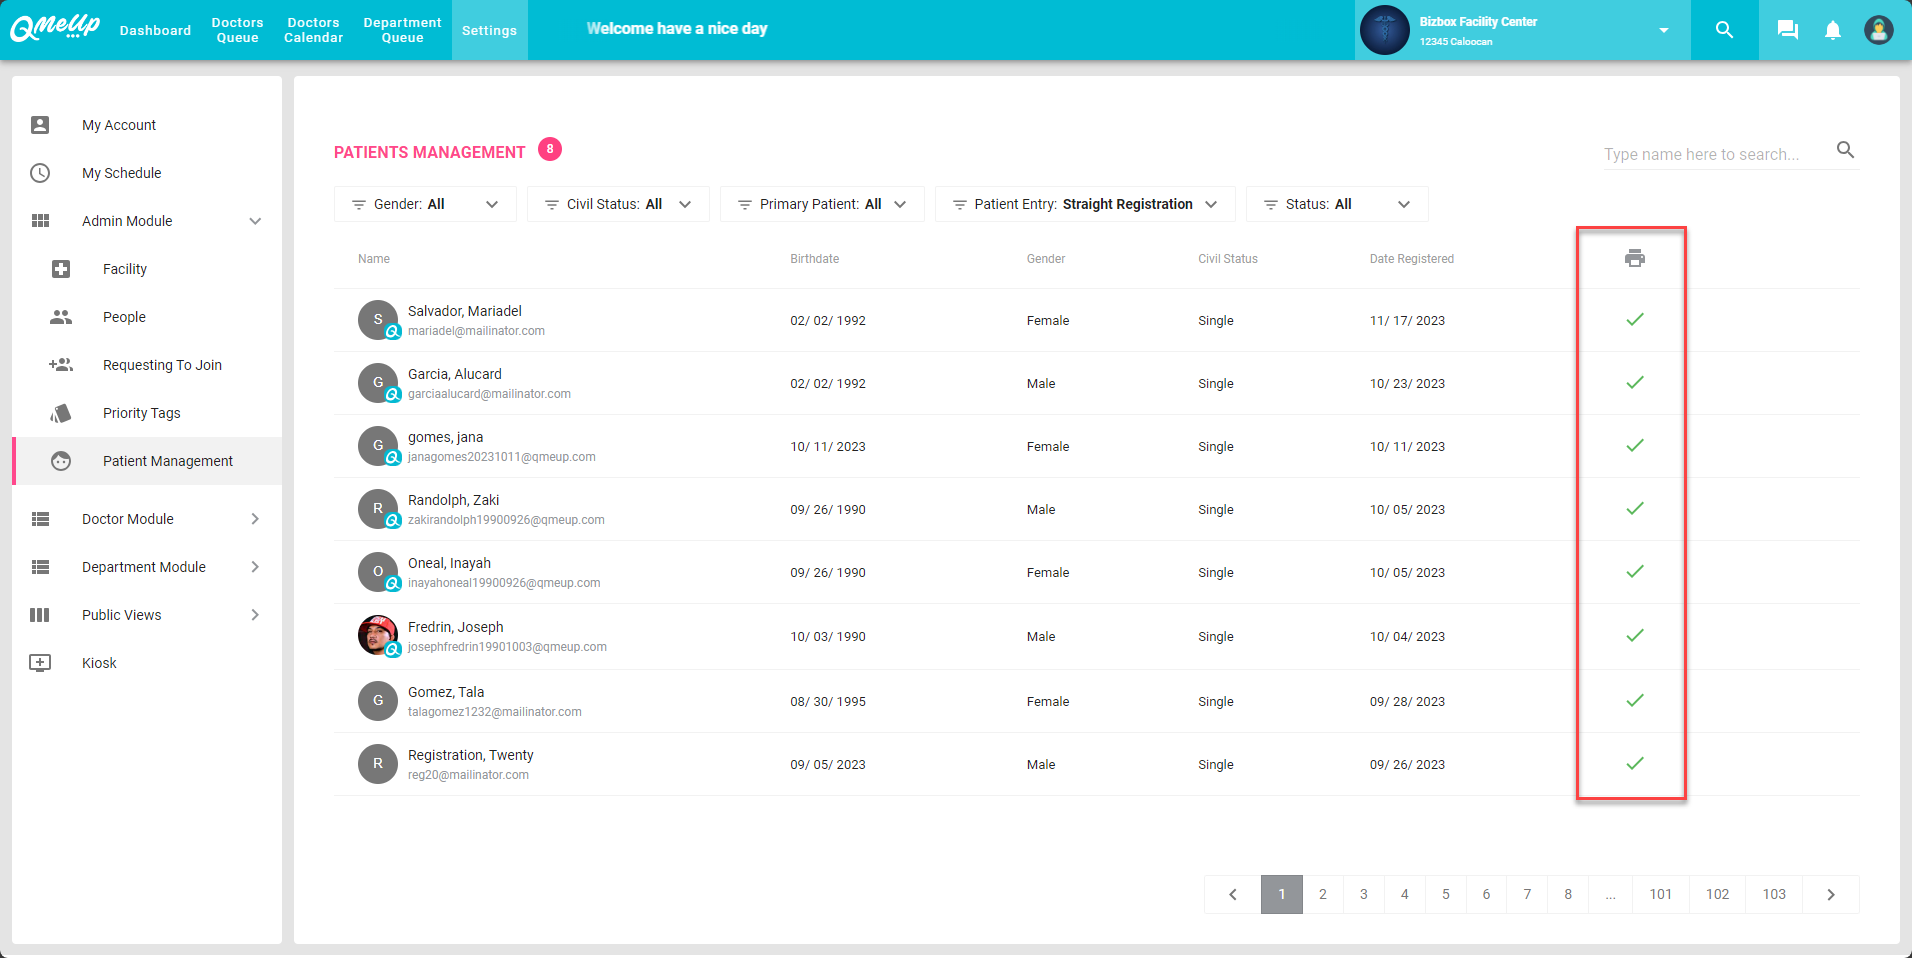Open the user profile avatar icon
The image size is (1912, 958).
pos(1878,29)
